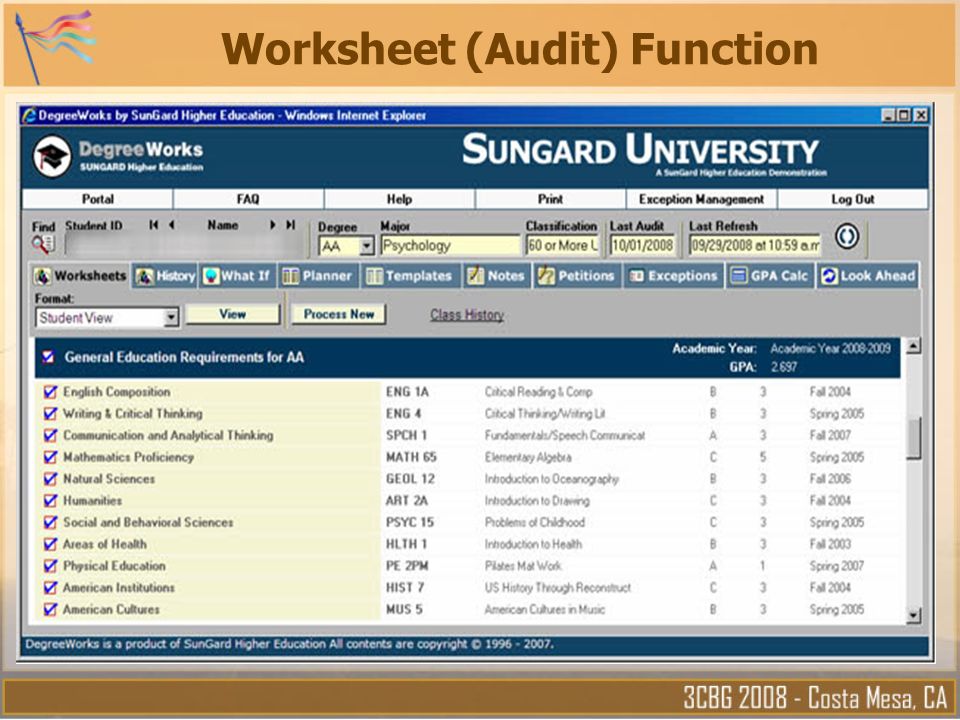Click the Major field showing Psychology
Screen dimensions: 960x720
click(450, 246)
